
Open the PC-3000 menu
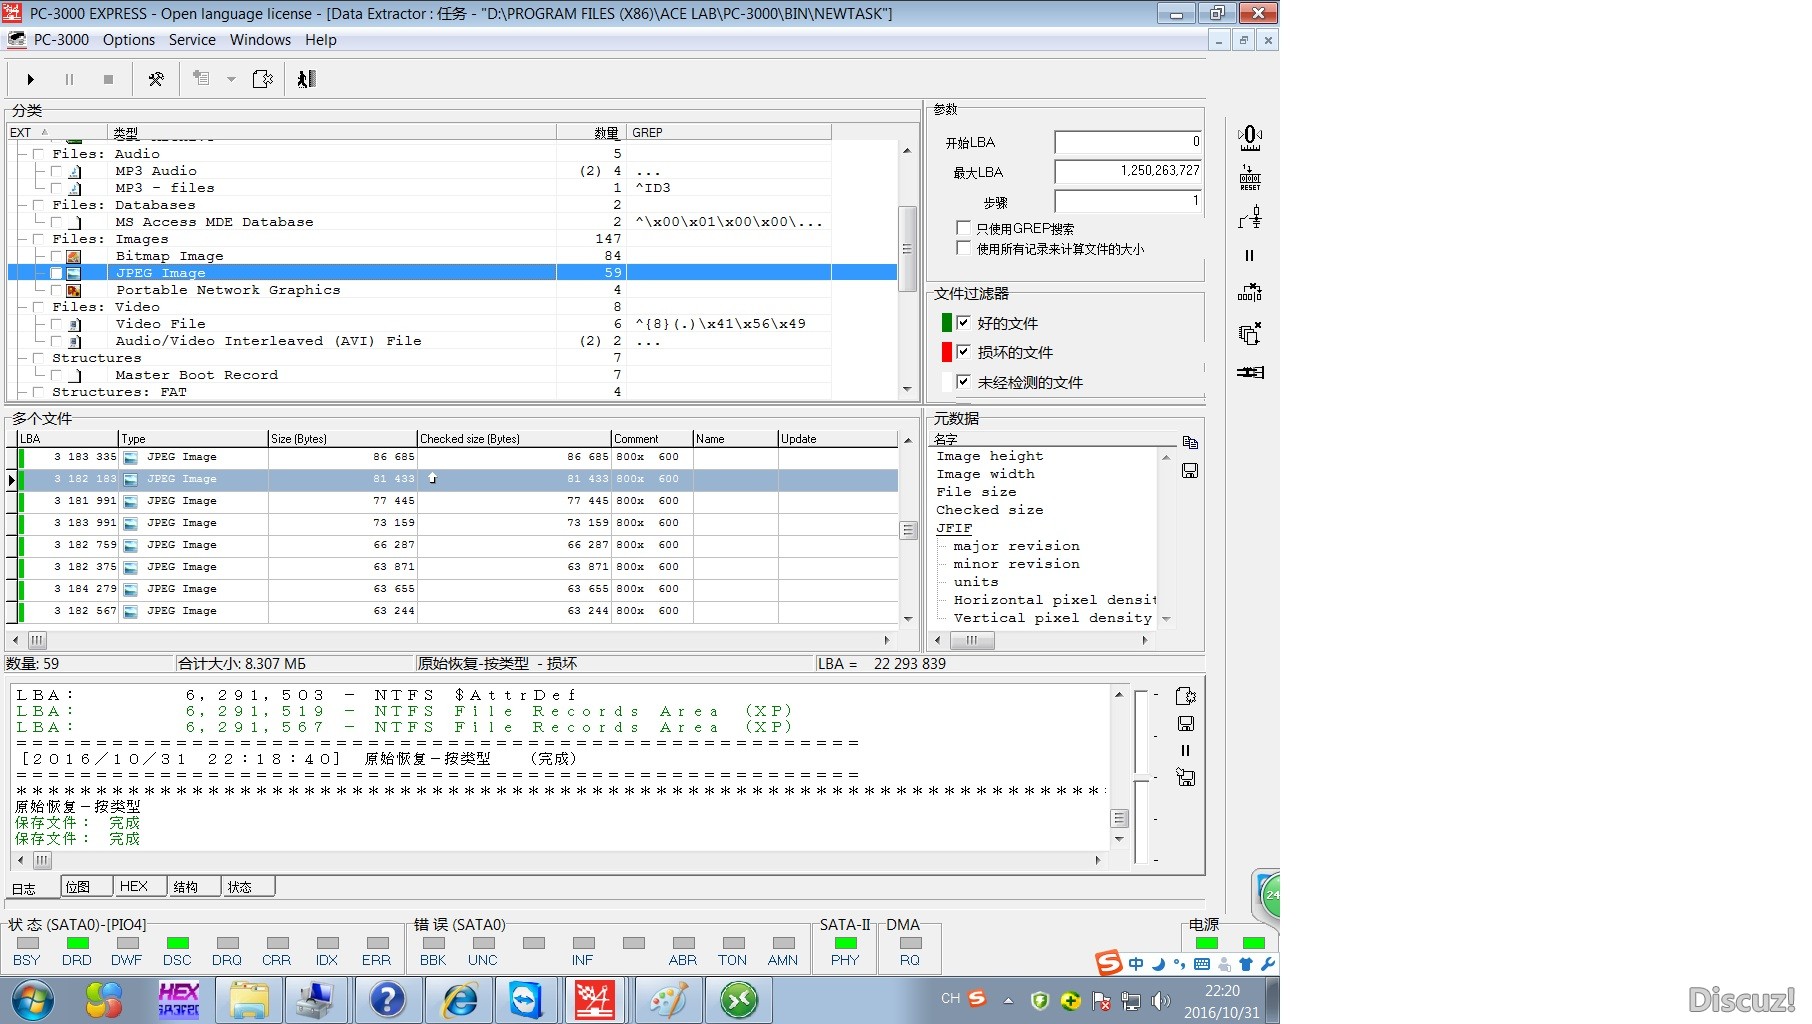[x=61, y=40]
